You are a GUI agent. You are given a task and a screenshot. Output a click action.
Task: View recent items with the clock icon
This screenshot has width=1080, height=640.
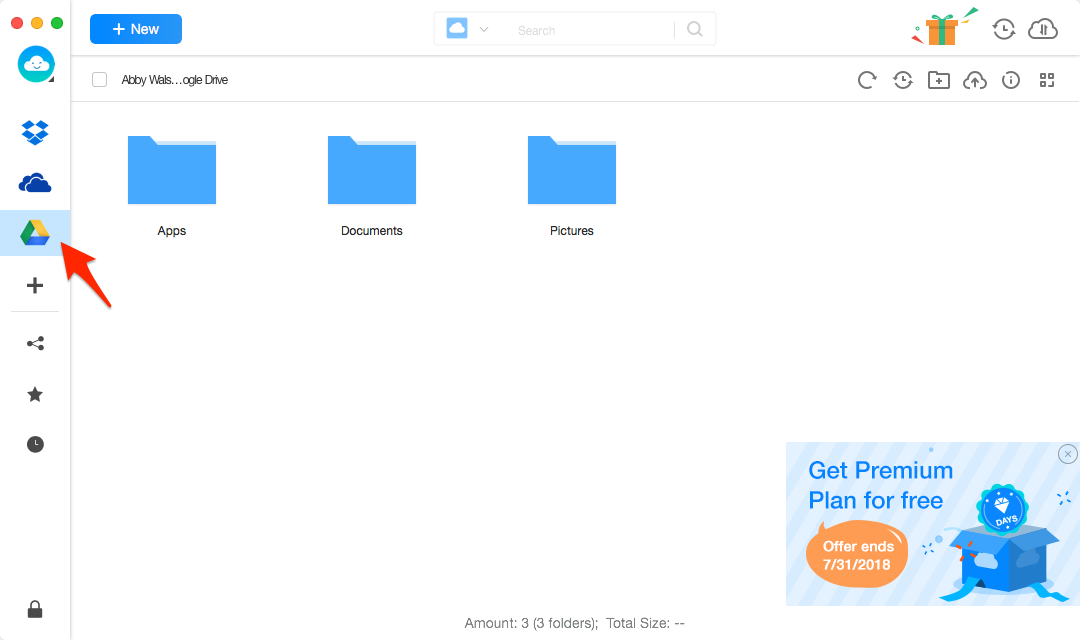[x=35, y=444]
